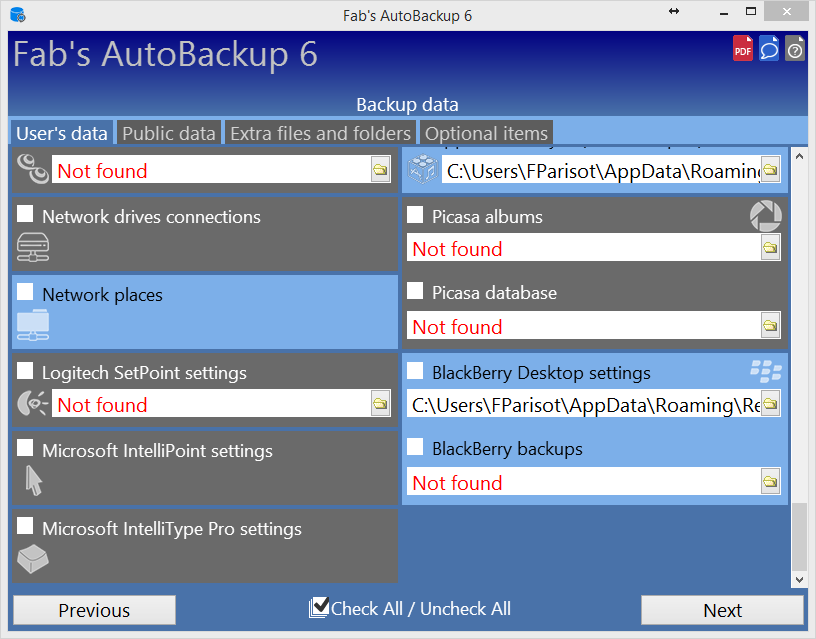816x639 pixels.
Task: Browse folder for Picasa albums path
Action: (770, 248)
